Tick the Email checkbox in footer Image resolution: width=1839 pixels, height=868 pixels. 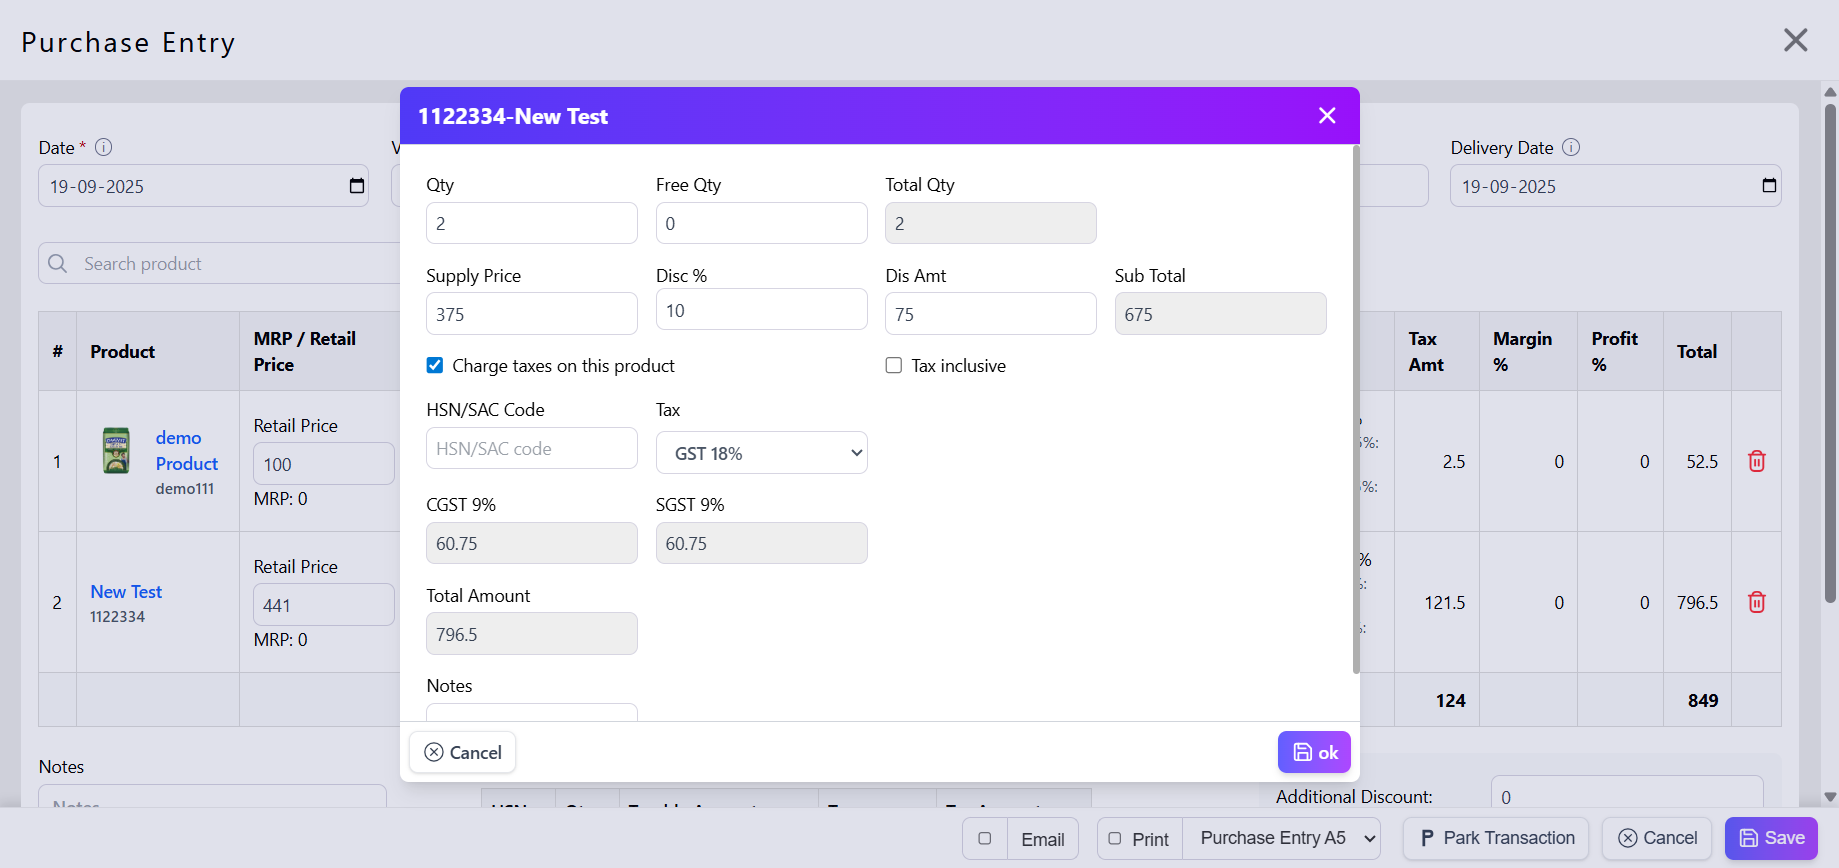[985, 839]
